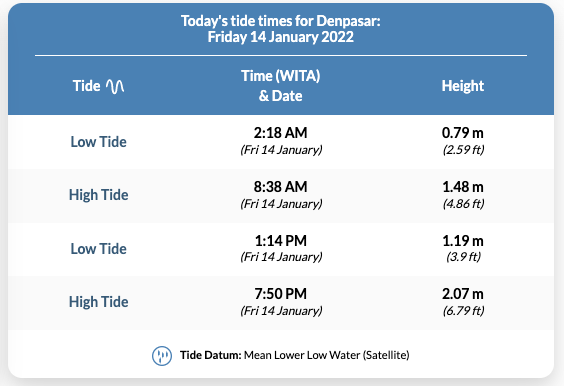This screenshot has width=564, height=386.
Task: Click the 8:38 AM time entry
Action: pos(281,187)
